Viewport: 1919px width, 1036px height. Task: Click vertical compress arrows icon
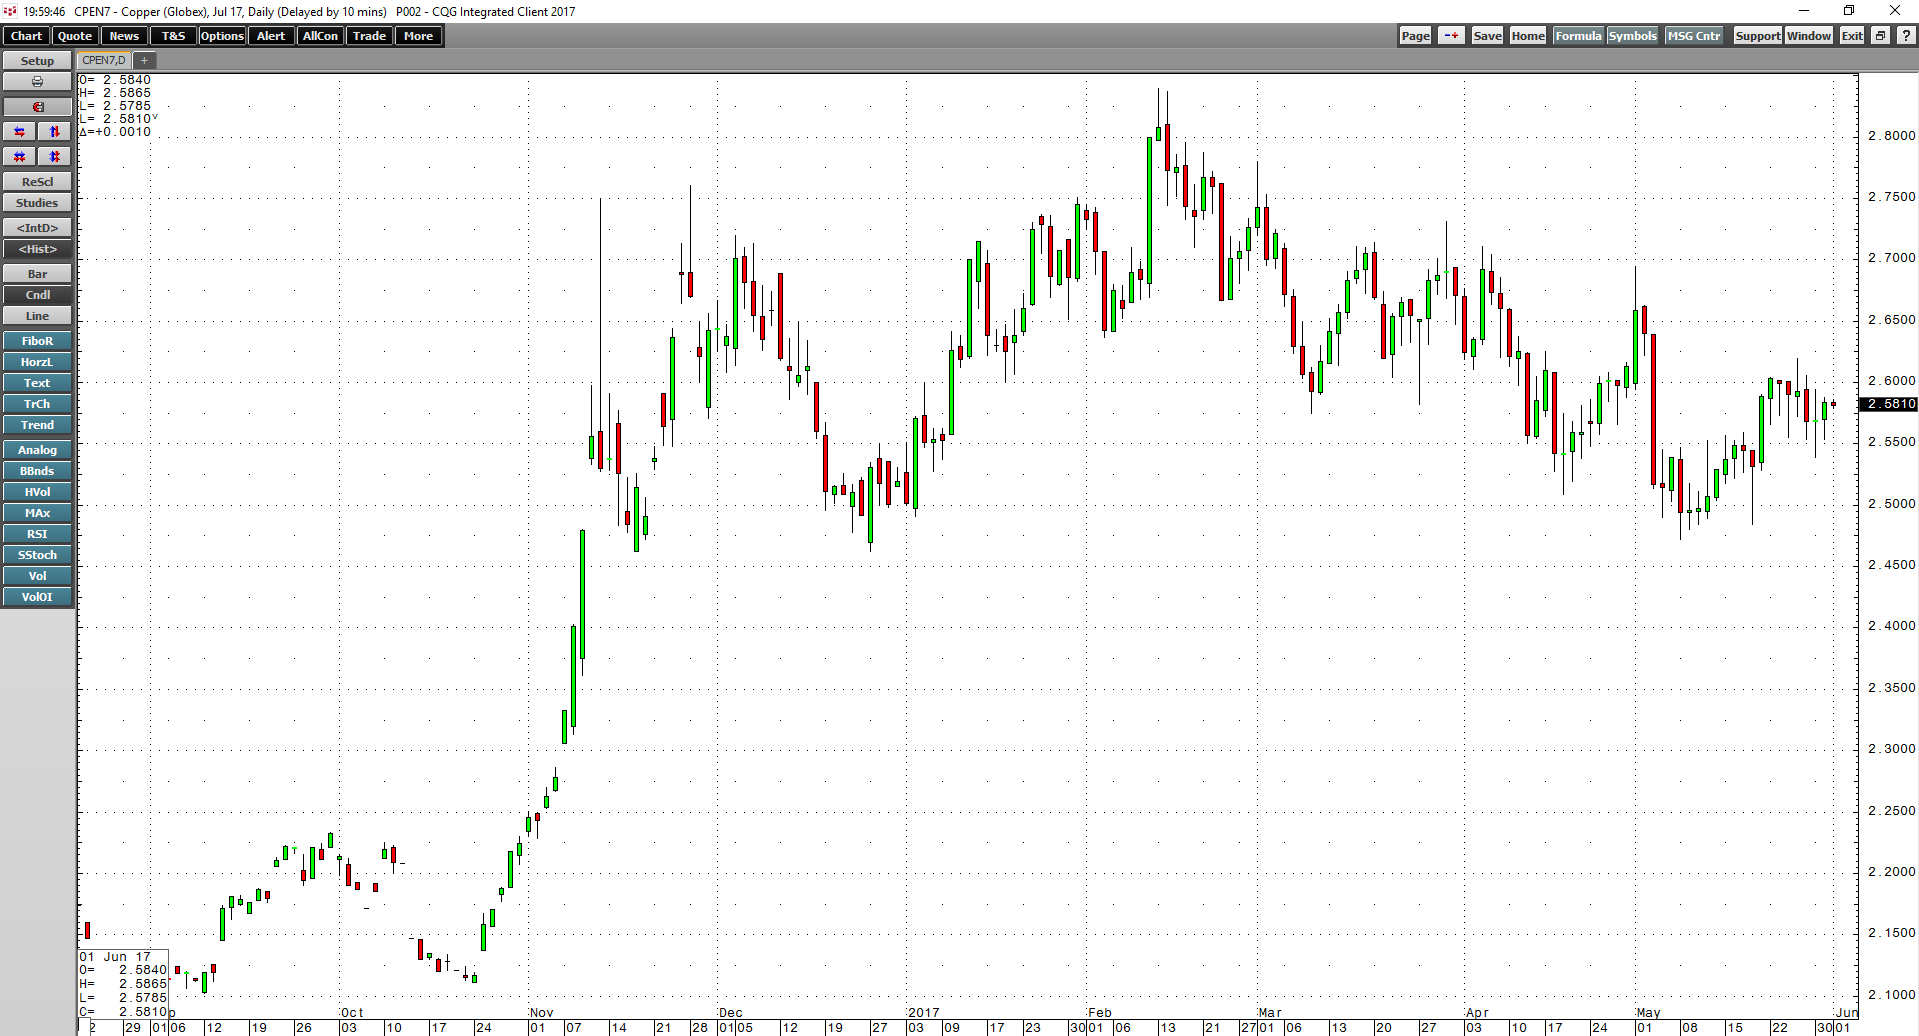55,157
